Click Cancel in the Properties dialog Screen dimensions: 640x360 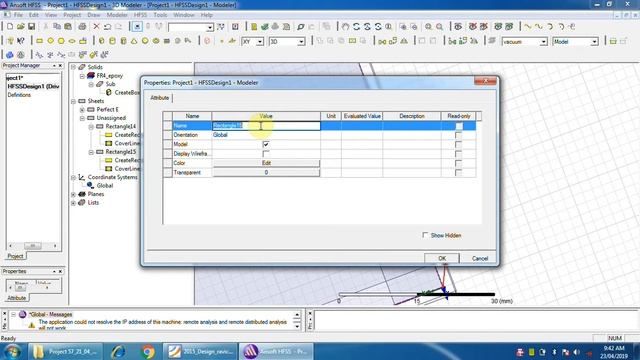point(480,258)
